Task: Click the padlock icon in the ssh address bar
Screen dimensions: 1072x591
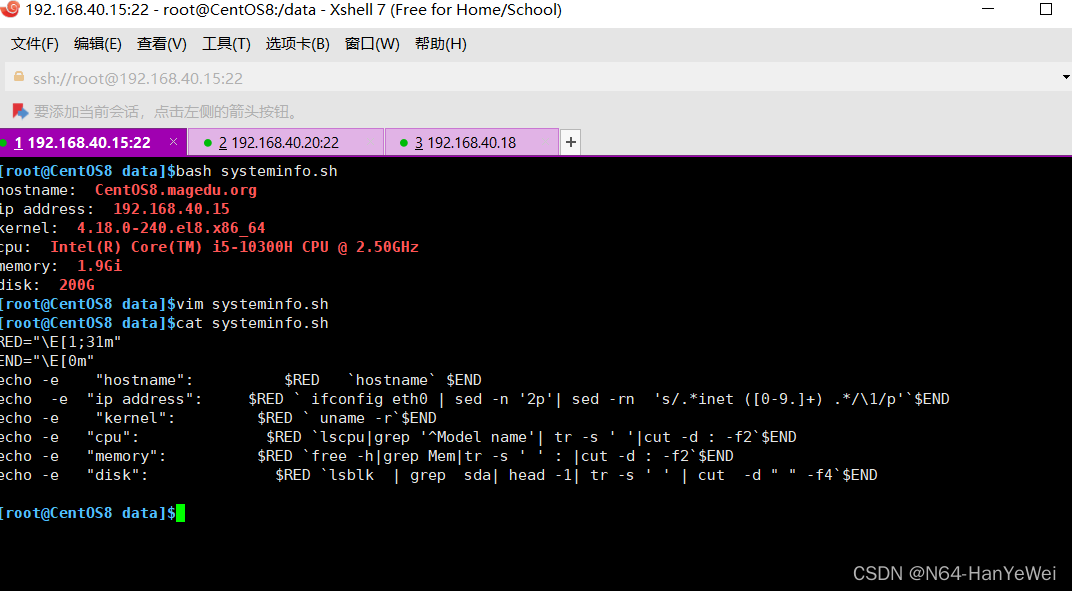Action: point(21,77)
